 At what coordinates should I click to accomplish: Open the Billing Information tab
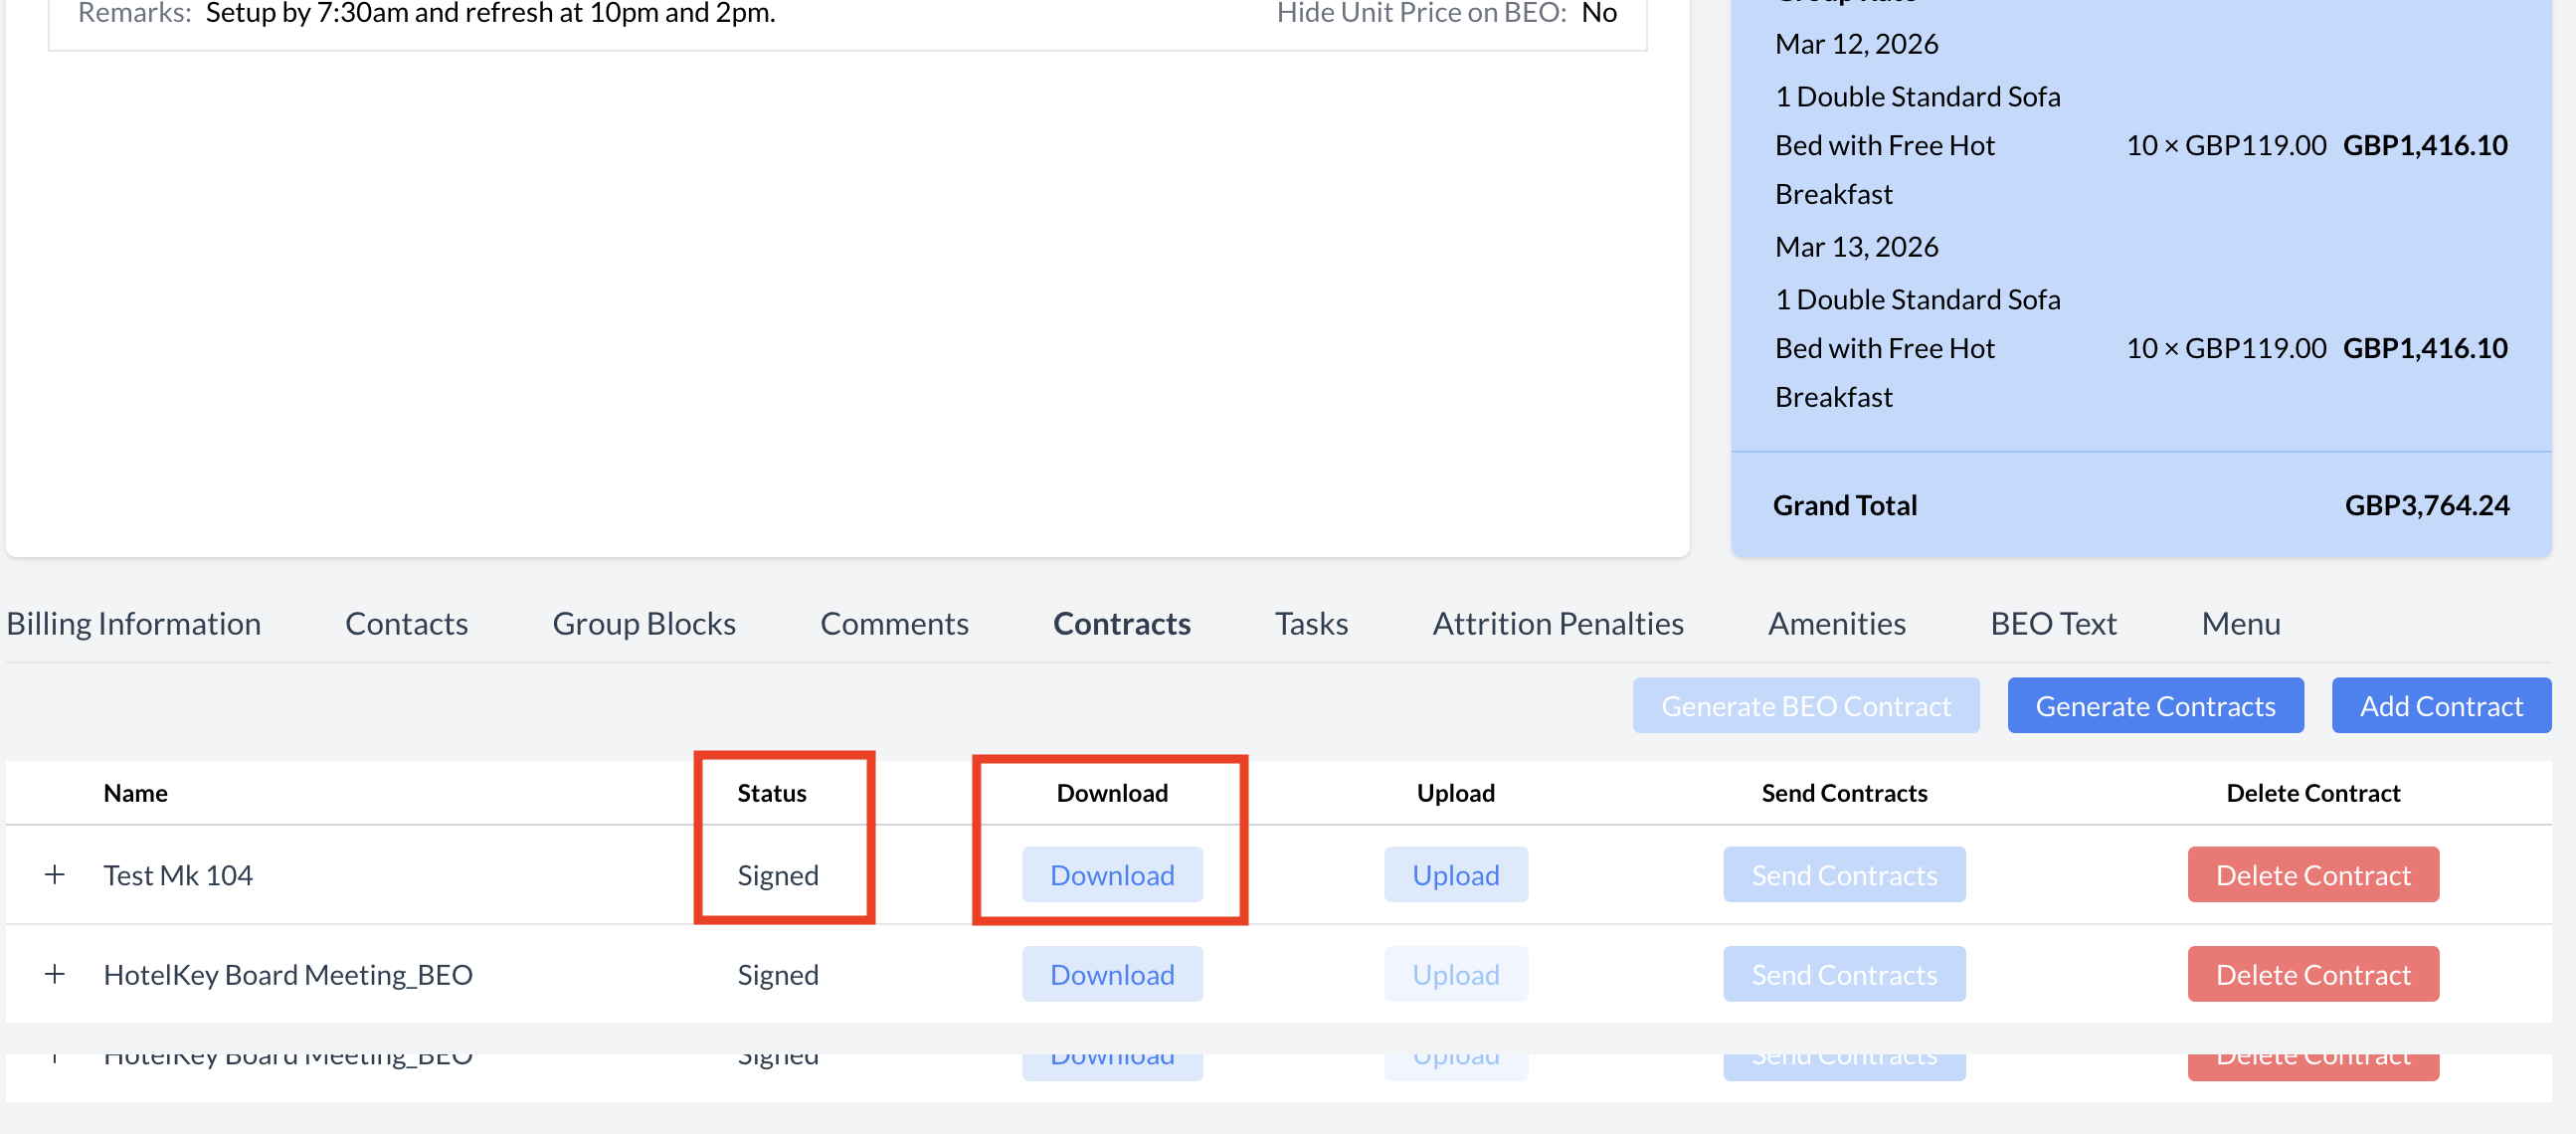click(x=134, y=623)
